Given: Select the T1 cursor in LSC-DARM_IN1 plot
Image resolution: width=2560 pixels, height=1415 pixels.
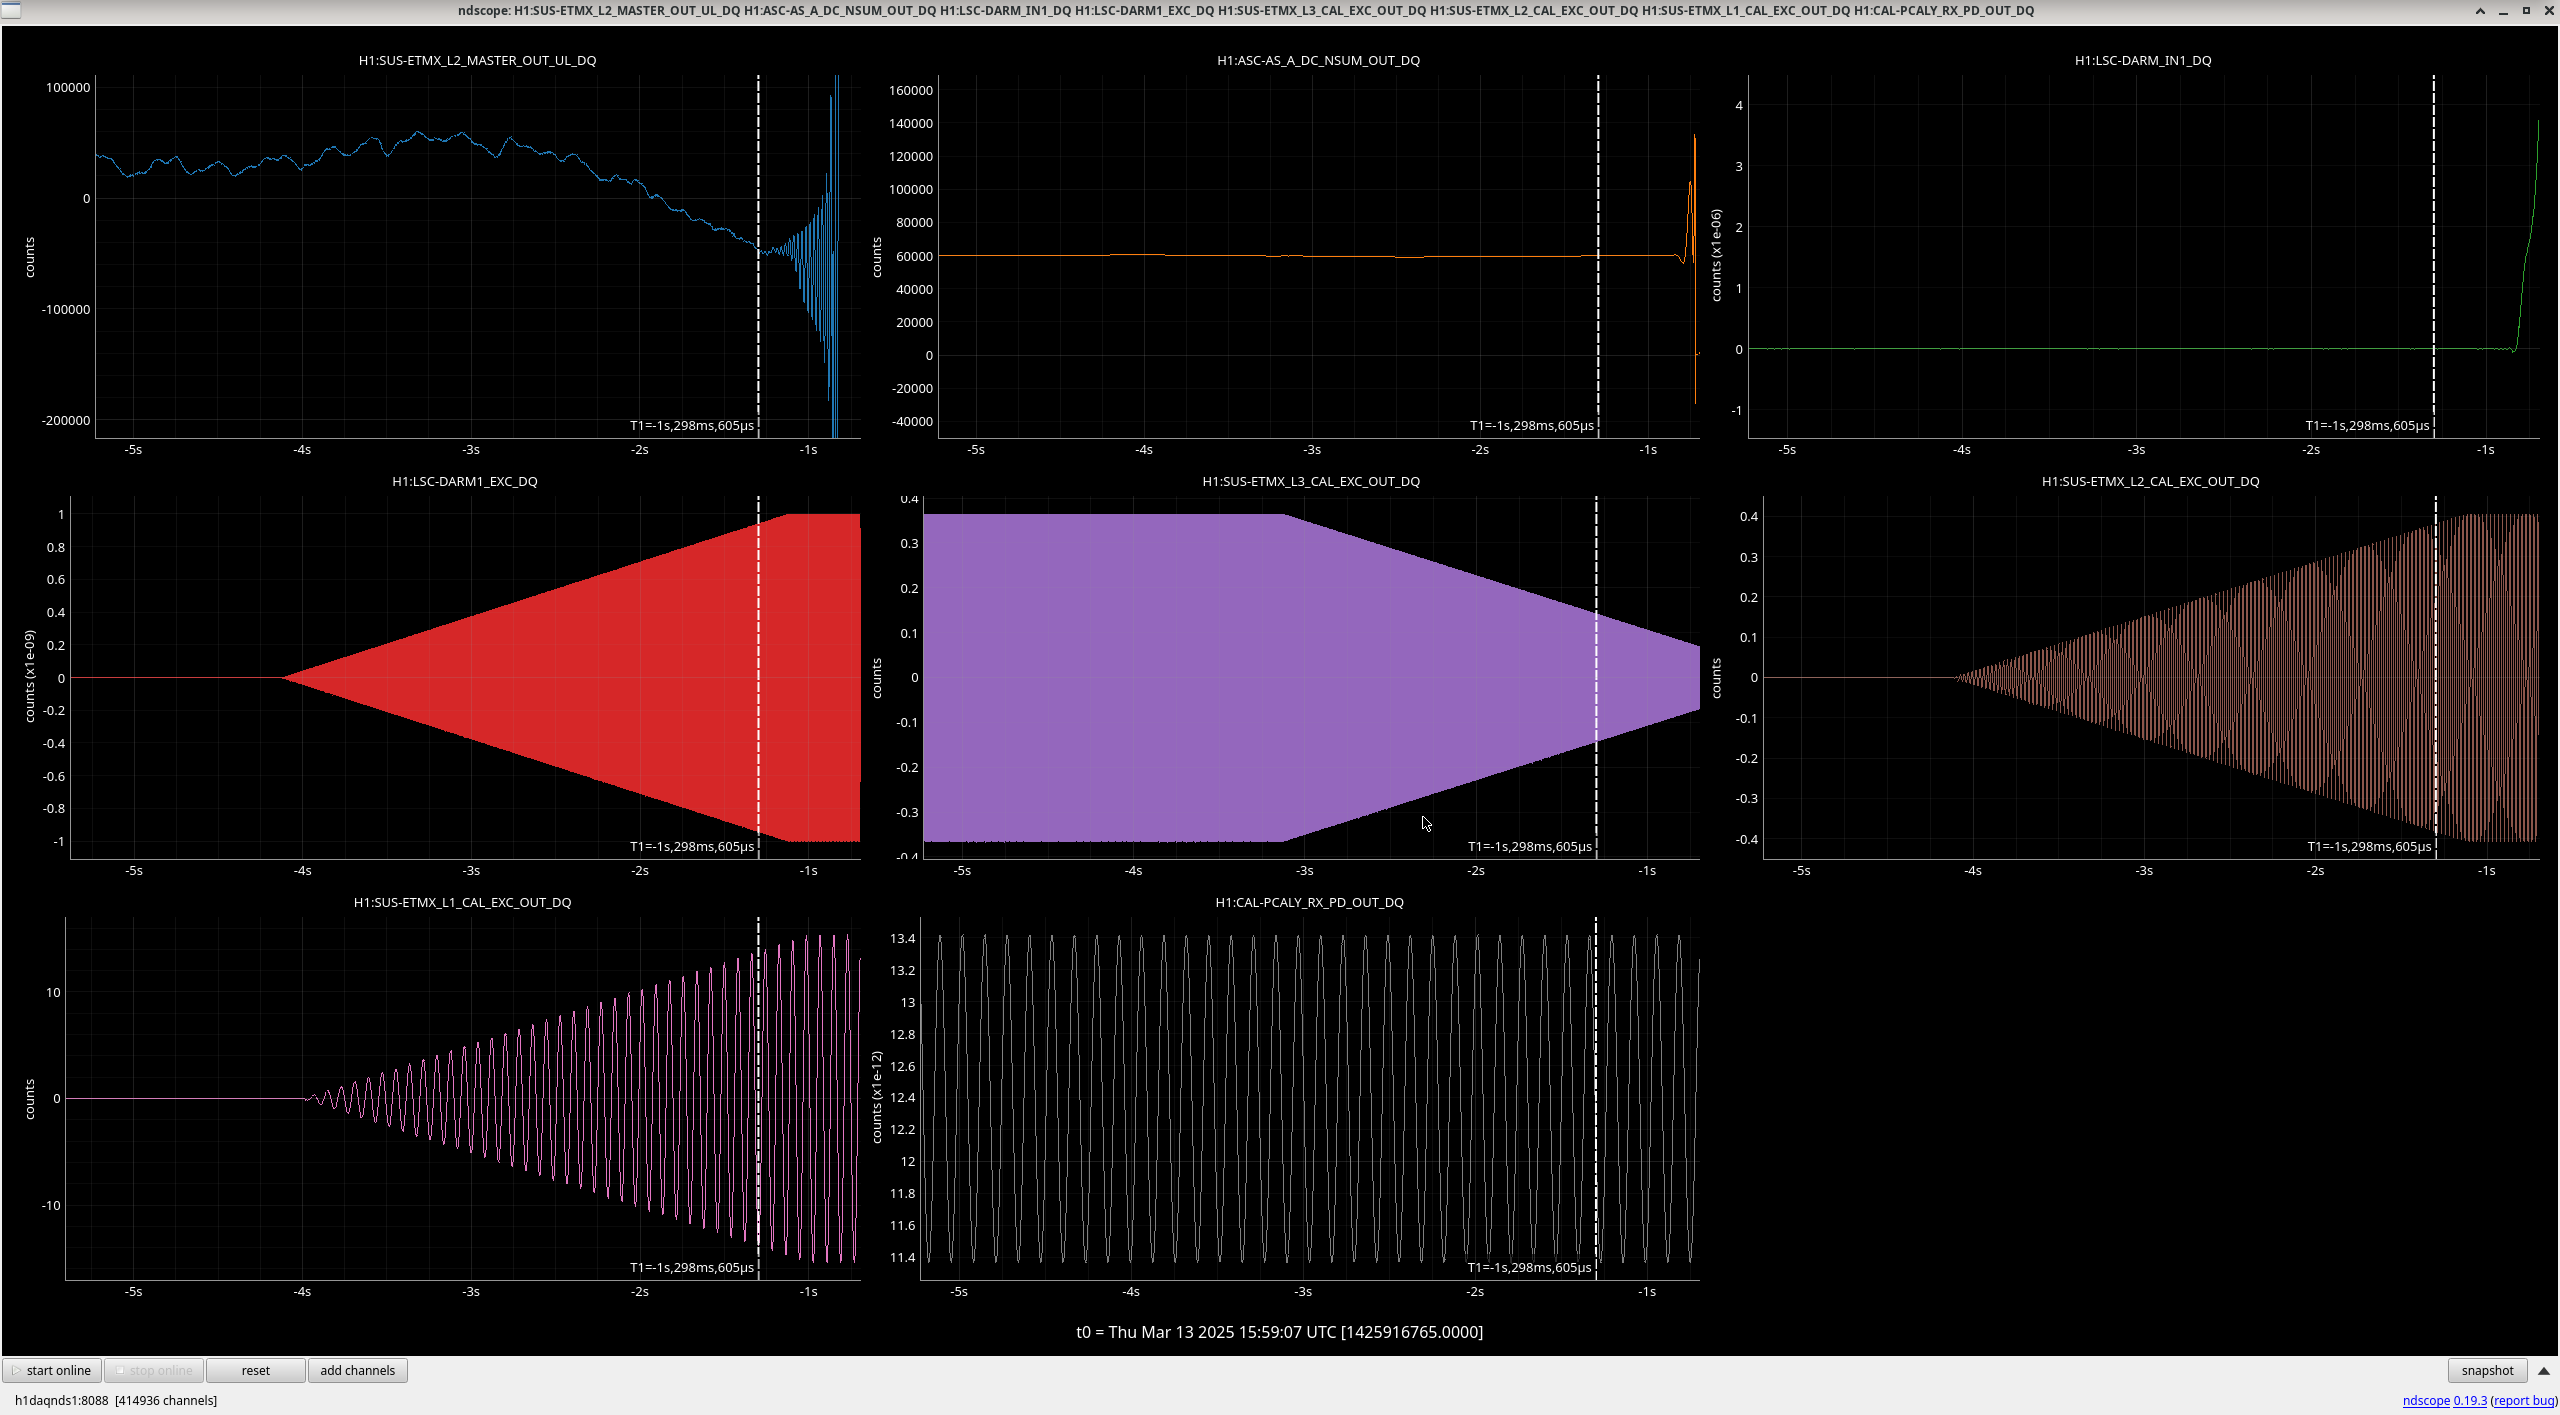Looking at the screenshot, I should [2434, 256].
